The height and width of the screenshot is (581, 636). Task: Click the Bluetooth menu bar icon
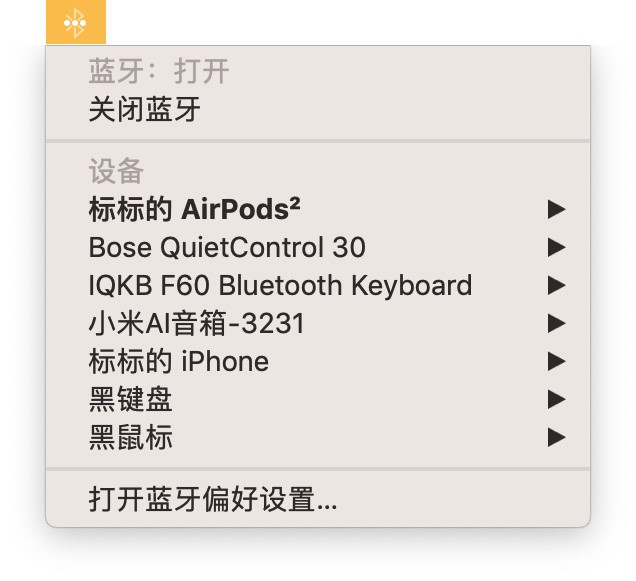point(75,22)
